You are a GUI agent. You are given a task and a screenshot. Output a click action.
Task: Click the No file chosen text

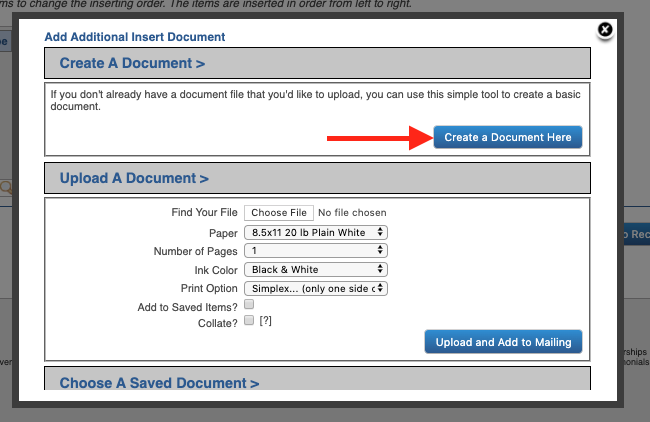(352, 213)
